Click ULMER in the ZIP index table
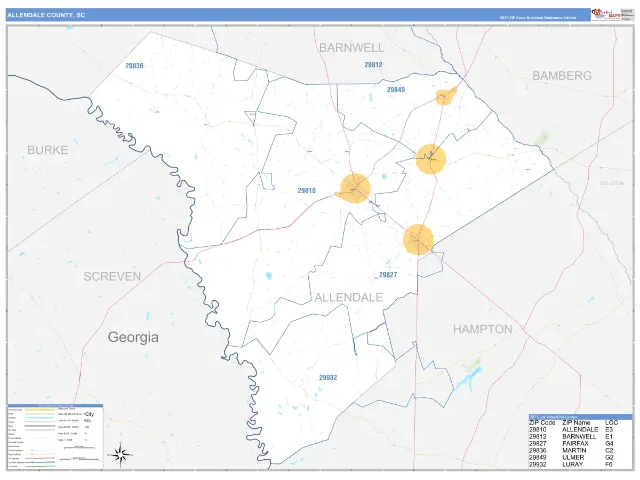The width and height of the screenshot is (640, 480). tap(573, 458)
